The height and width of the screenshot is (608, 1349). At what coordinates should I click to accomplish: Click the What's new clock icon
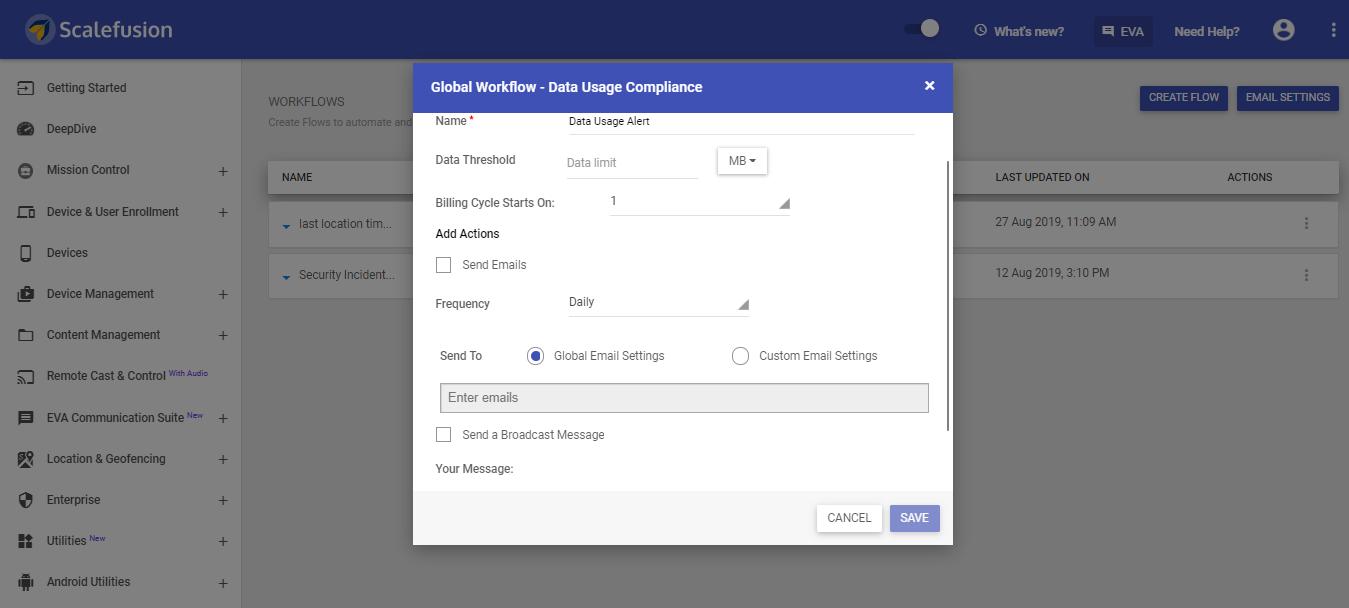(981, 31)
